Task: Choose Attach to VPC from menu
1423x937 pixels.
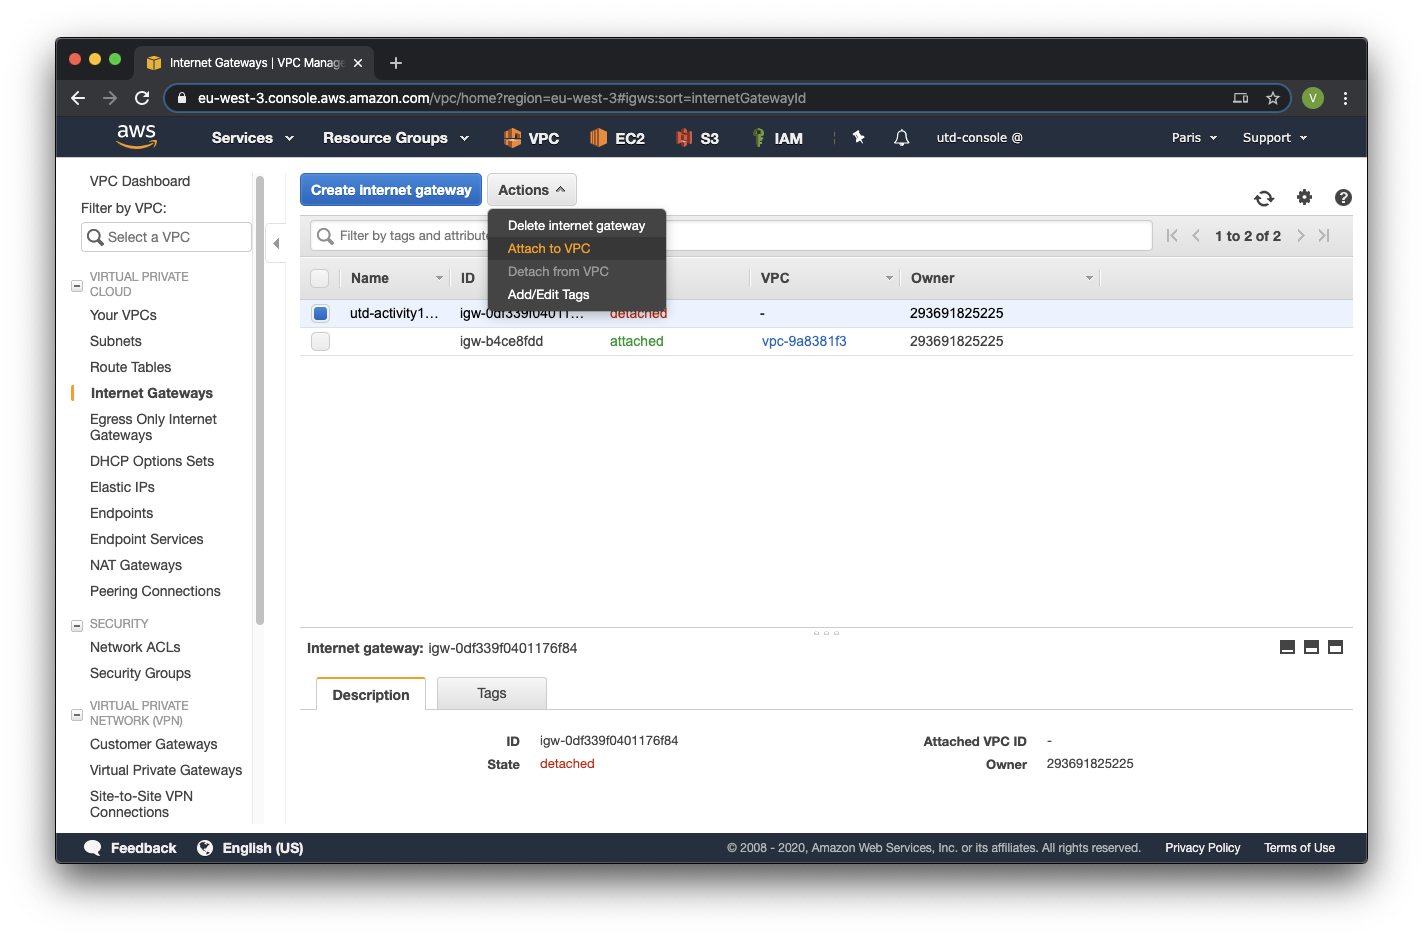Action: 577,249
